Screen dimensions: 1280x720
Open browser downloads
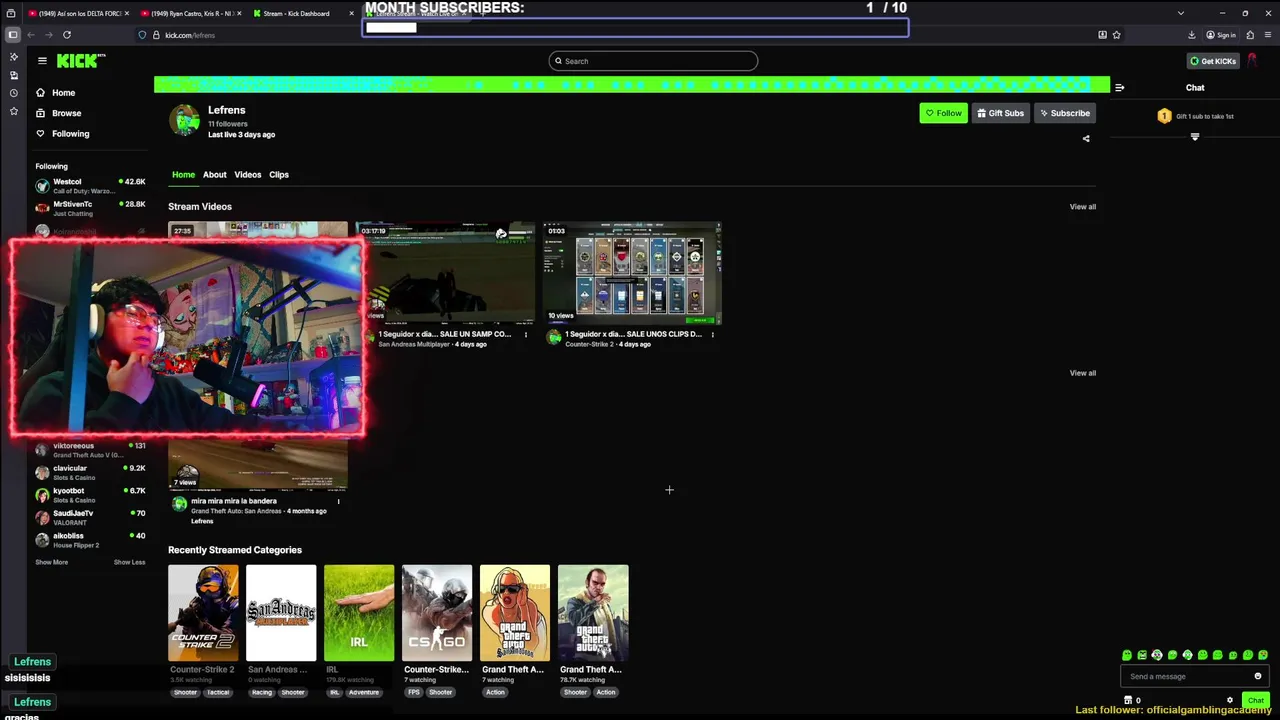1192,35
